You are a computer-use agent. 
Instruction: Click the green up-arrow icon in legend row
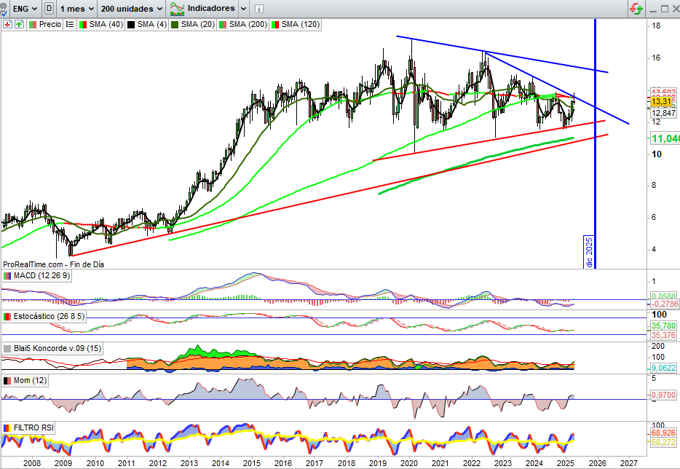click(20, 25)
